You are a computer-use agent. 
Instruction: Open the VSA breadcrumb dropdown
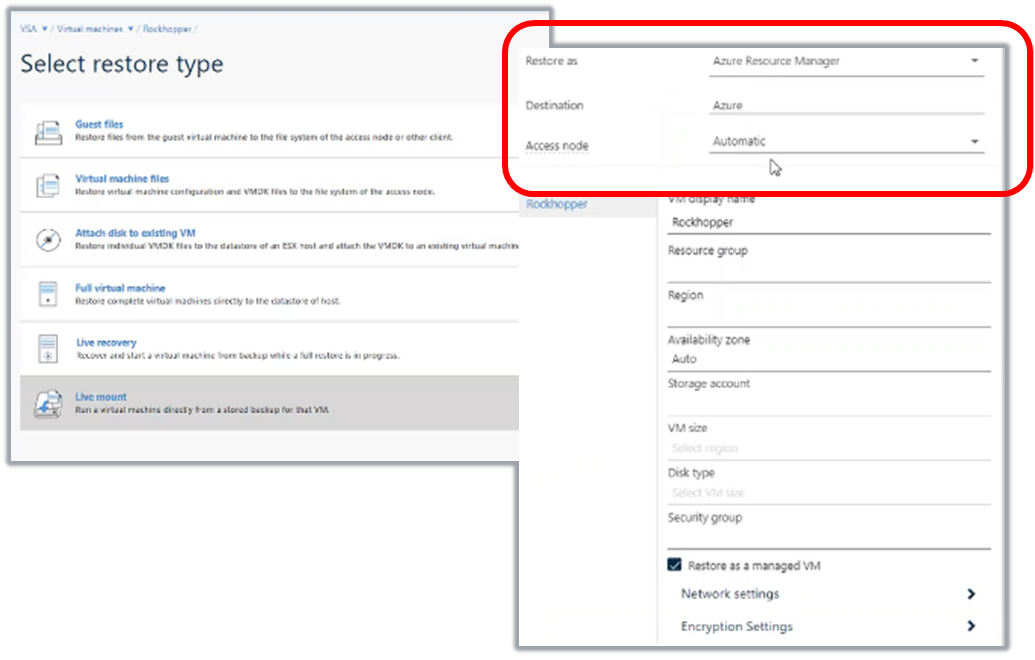(44, 29)
